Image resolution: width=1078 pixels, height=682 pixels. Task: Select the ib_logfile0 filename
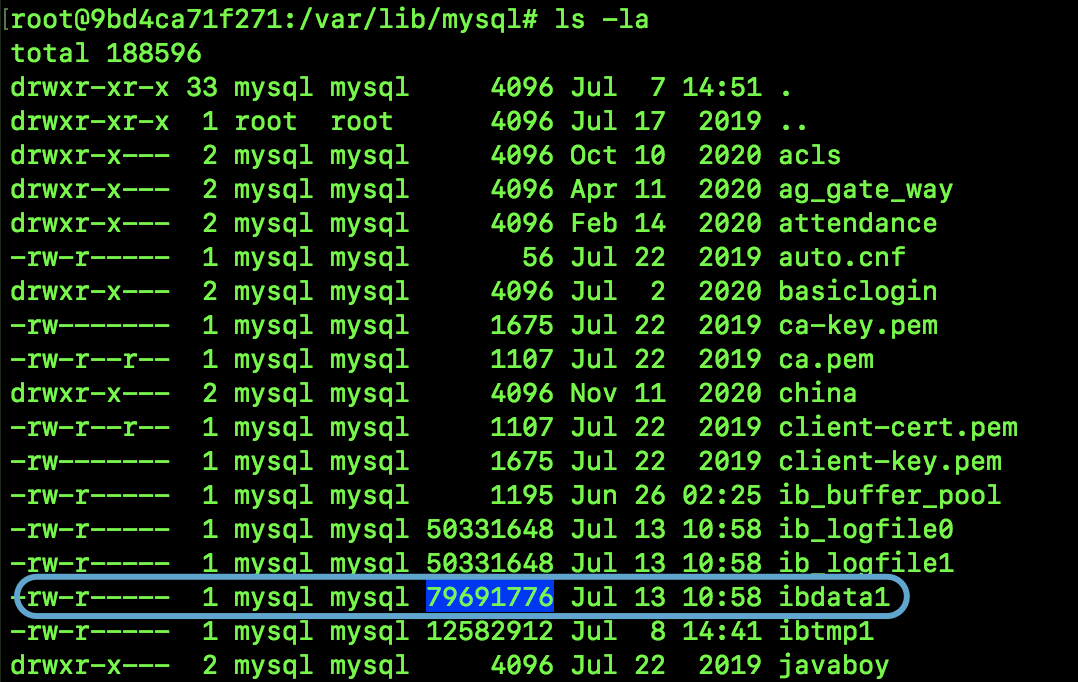click(x=866, y=529)
